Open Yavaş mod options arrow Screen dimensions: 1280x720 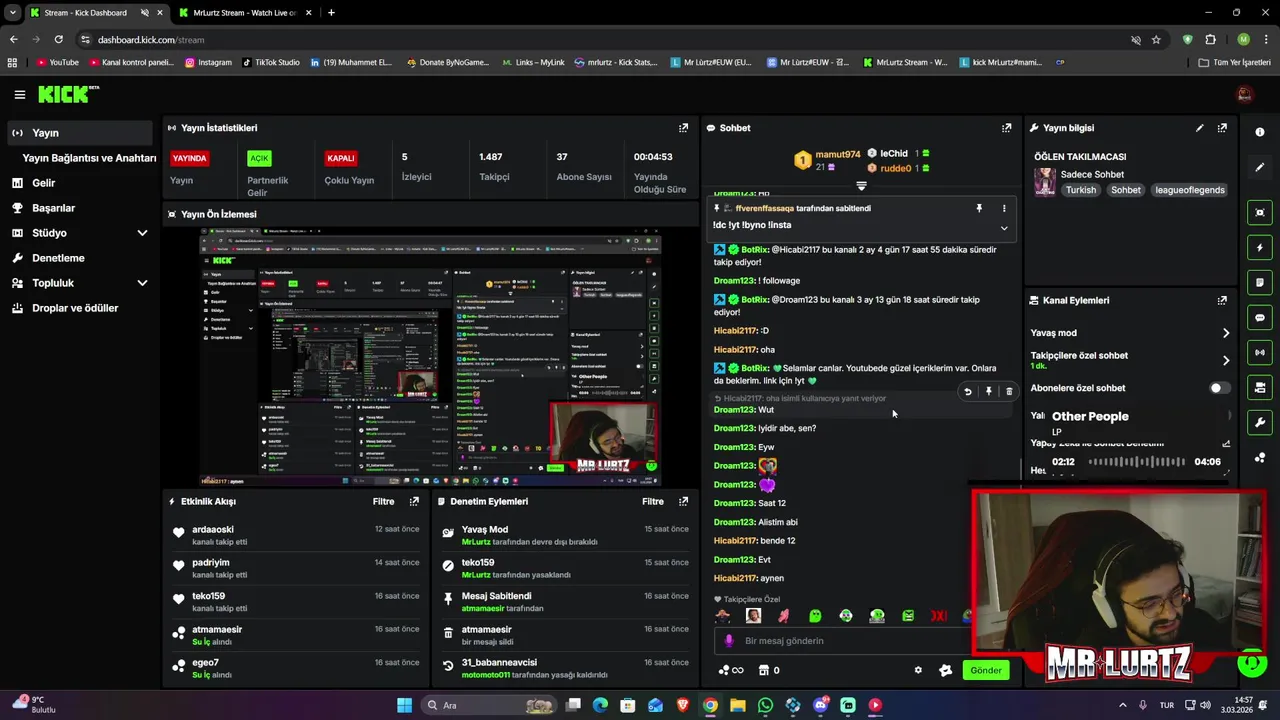tap(1226, 333)
